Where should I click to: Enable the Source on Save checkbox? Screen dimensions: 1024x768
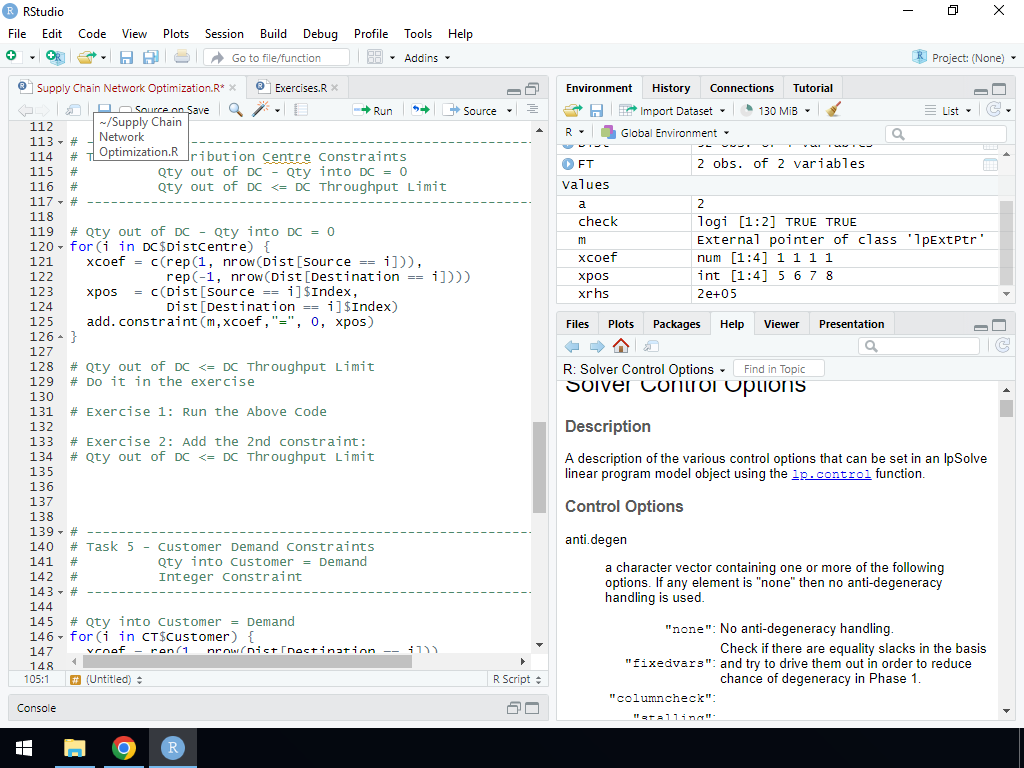126,110
